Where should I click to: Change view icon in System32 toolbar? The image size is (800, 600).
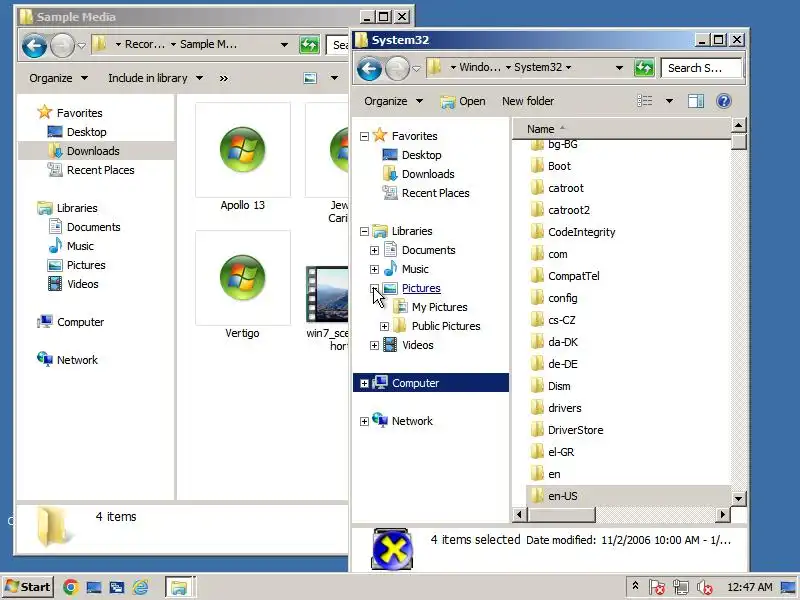(x=644, y=101)
